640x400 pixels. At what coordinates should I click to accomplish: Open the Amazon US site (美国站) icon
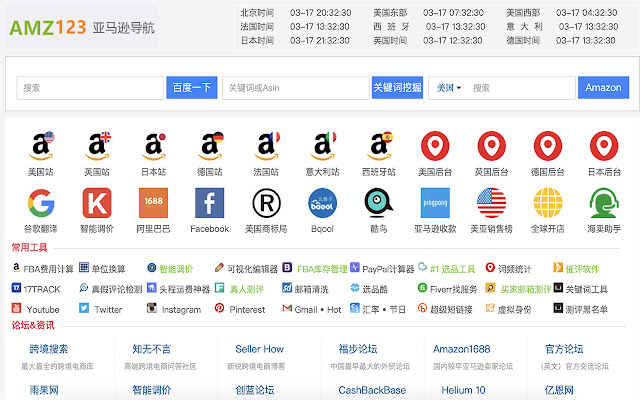pos(41,146)
